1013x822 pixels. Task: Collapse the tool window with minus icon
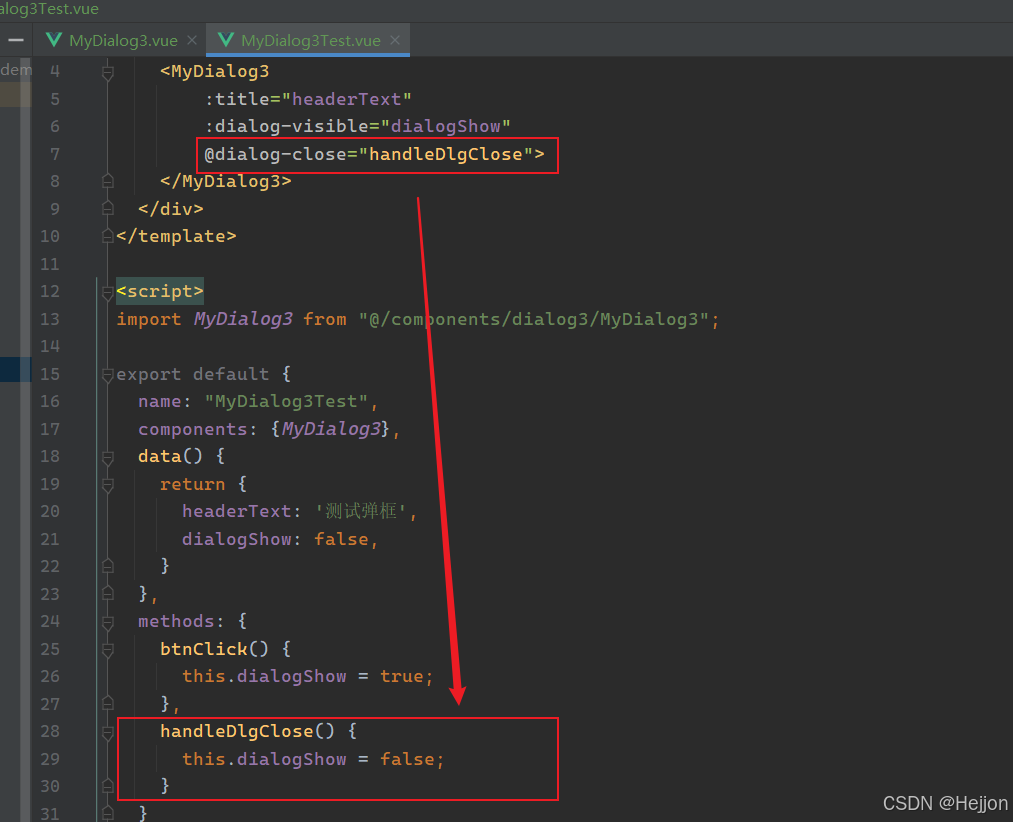[16, 40]
